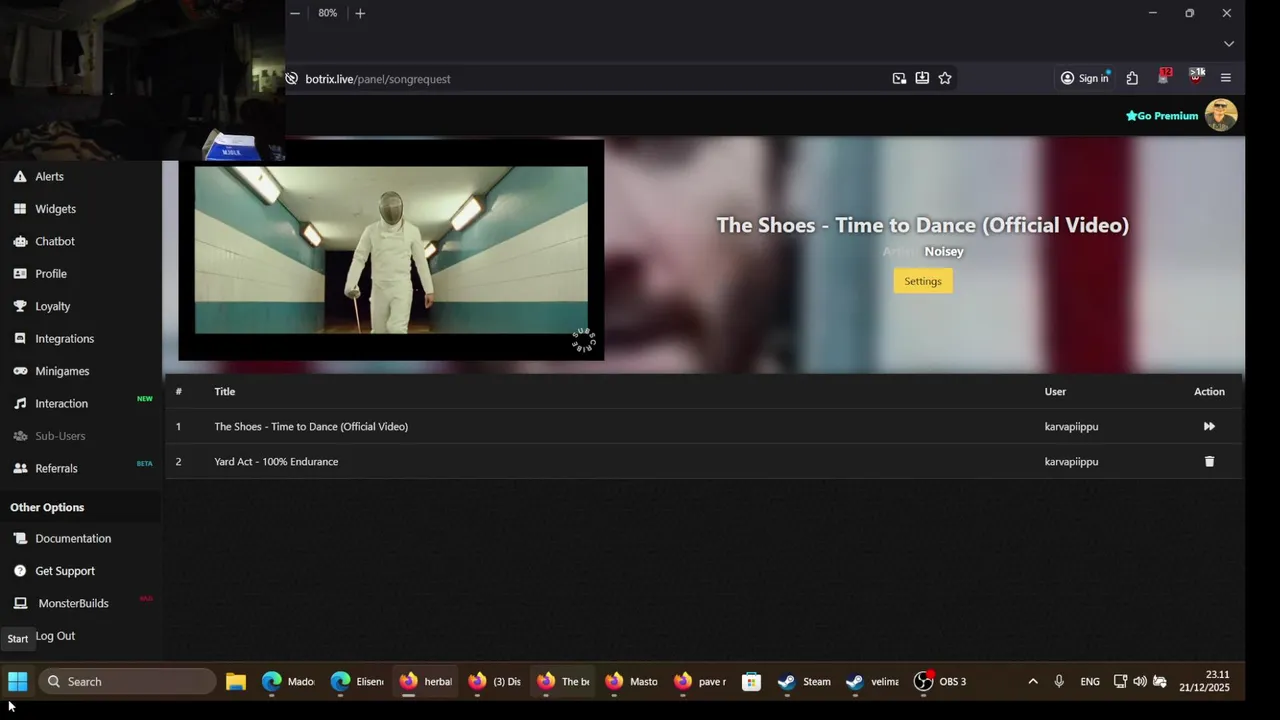
Task: Click the picture-in-picture icon in address bar
Action: click(899, 78)
